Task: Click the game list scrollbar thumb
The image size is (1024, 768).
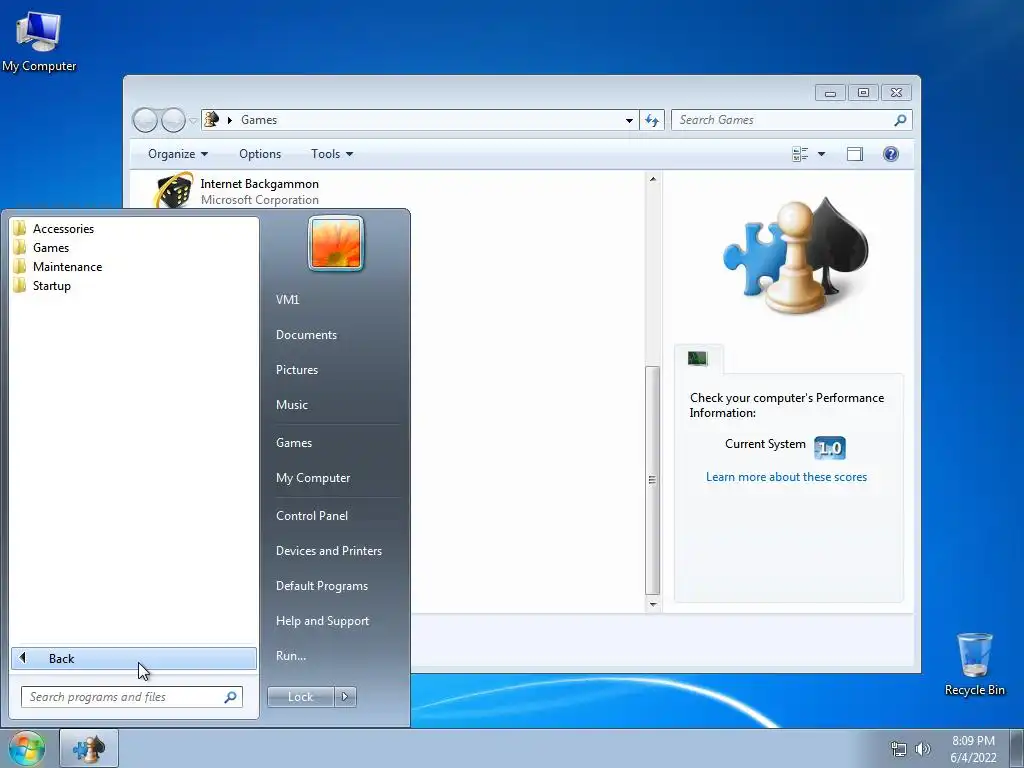Action: [x=652, y=479]
